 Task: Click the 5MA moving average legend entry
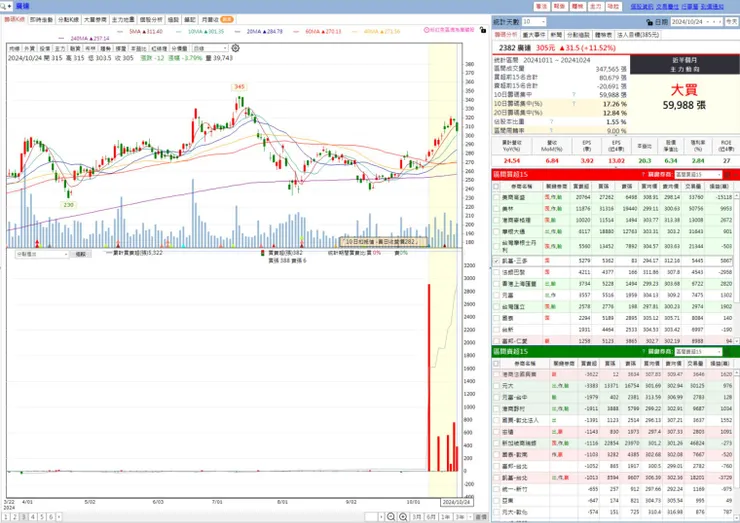[146, 32]
